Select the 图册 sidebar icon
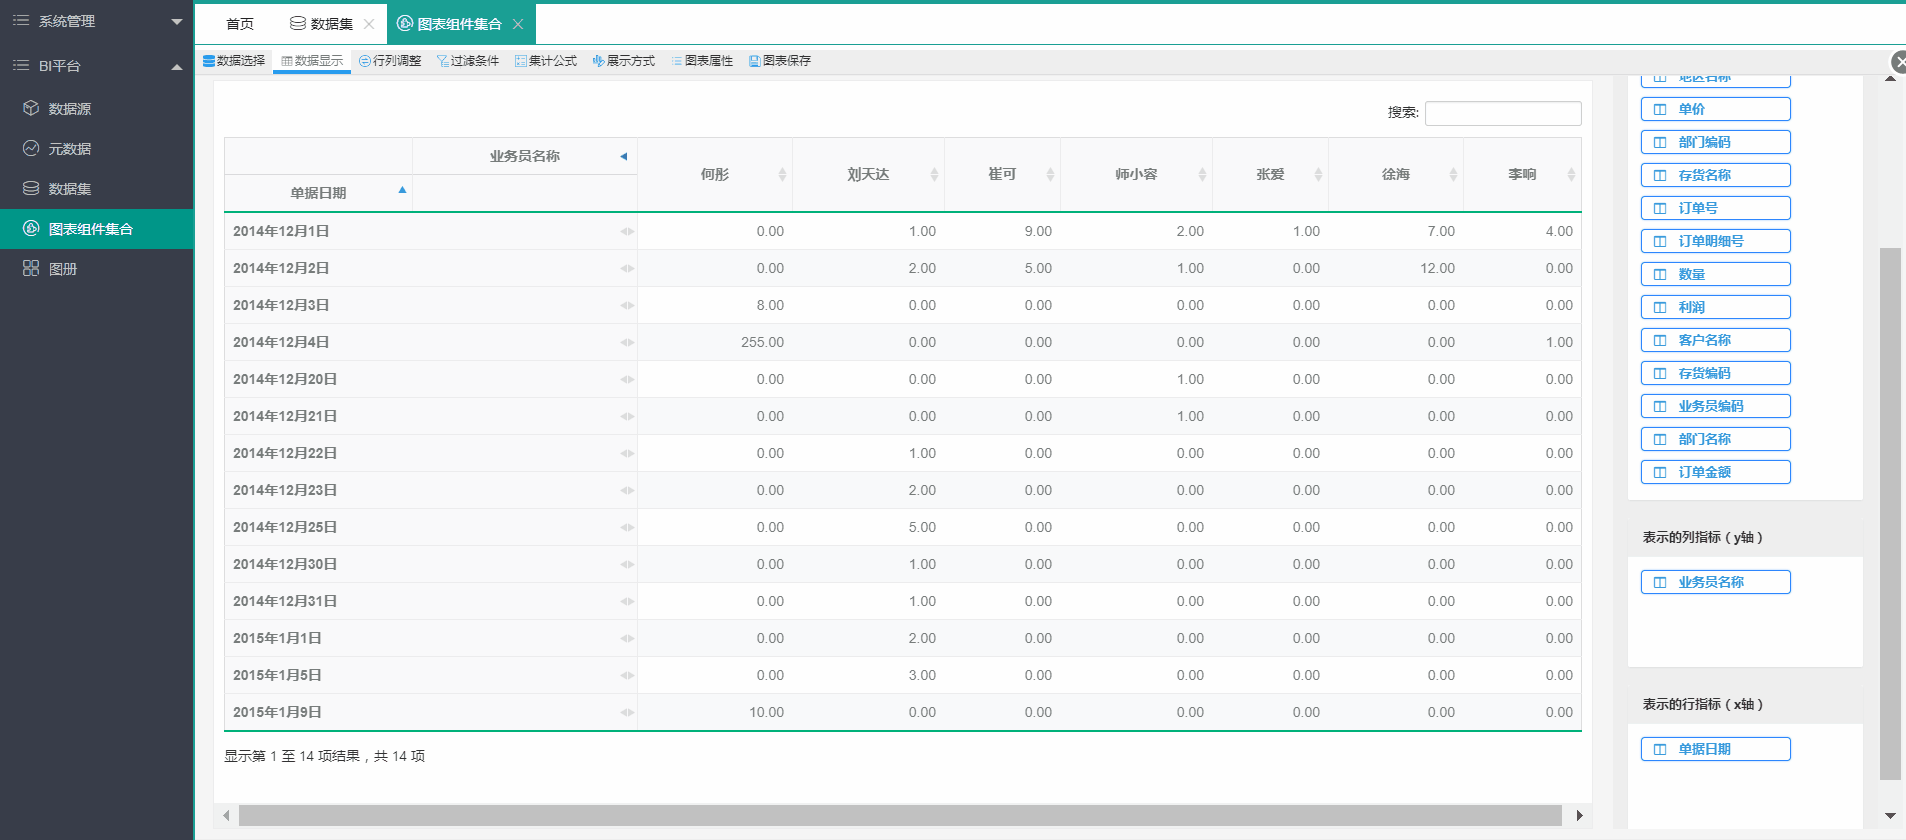 (x=31, y=268)
